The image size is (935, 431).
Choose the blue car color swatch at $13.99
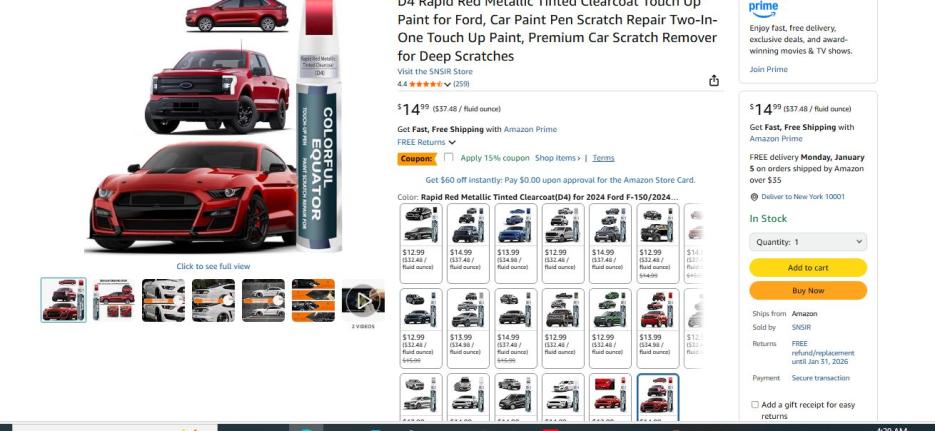click(516, 243)
